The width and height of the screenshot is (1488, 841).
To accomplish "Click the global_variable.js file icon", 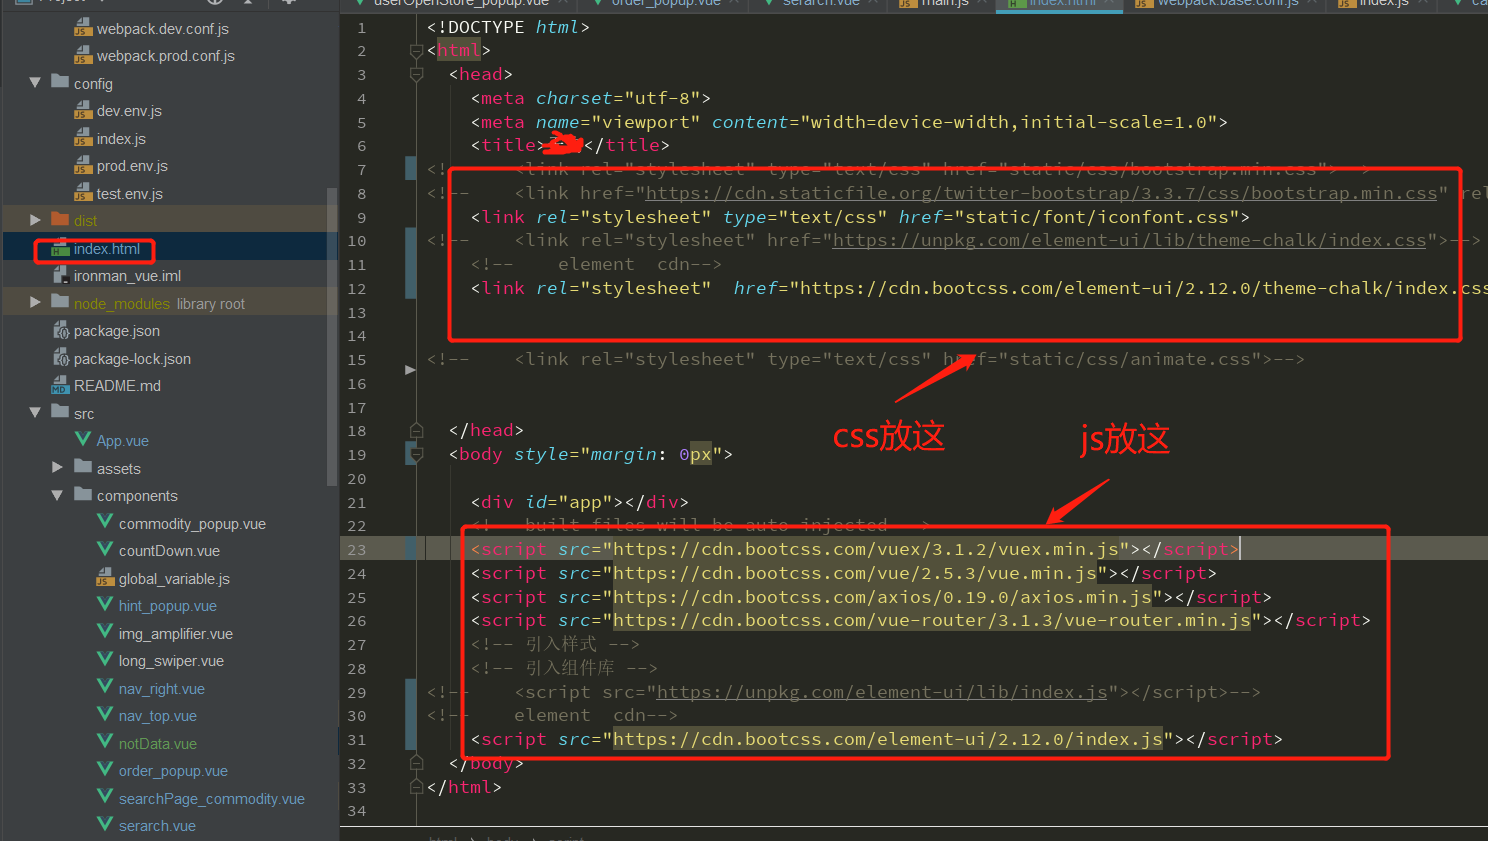I will (105, 578).
